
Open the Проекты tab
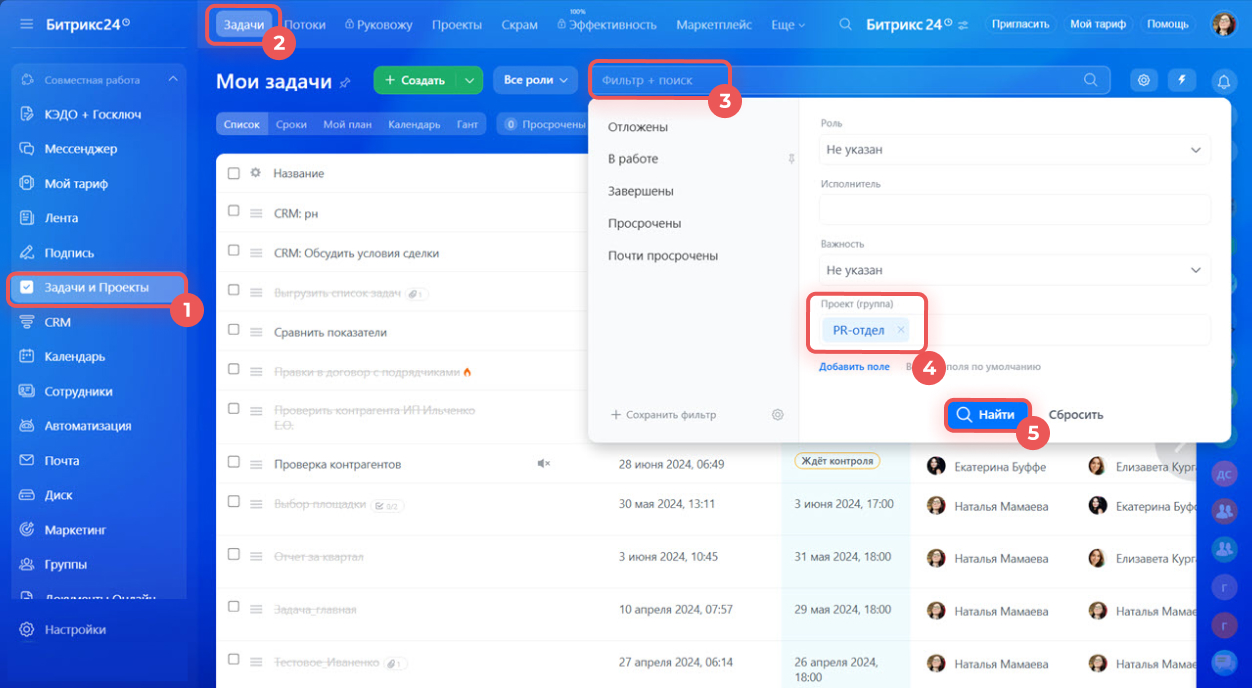point(457,25)
